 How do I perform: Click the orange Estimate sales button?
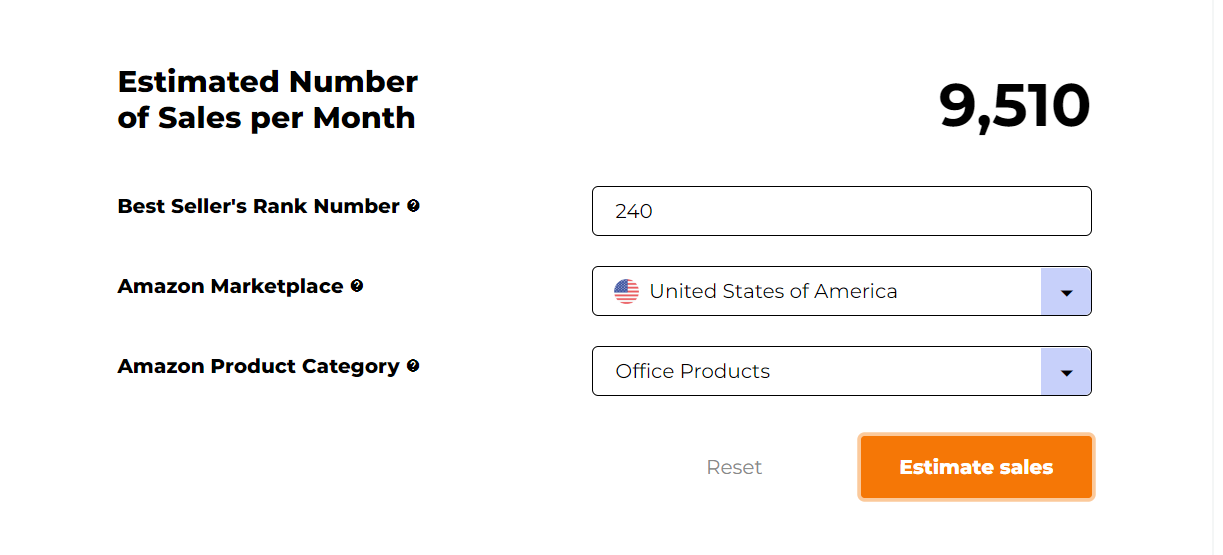(x=976, y=467)
